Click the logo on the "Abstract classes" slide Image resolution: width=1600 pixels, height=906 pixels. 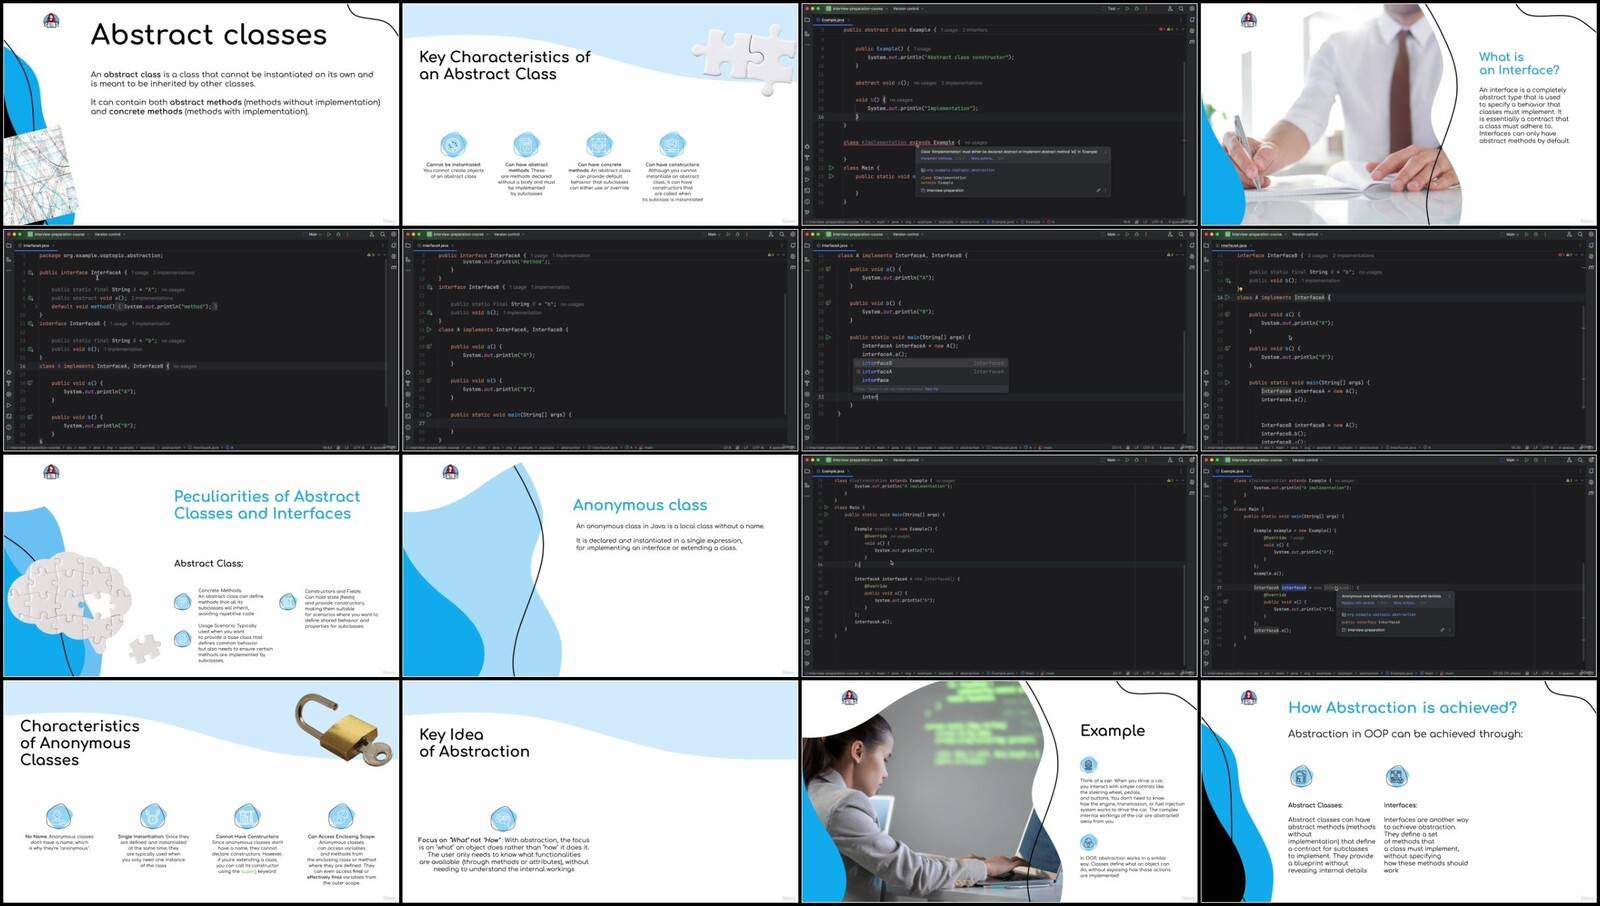click(51, 20)
